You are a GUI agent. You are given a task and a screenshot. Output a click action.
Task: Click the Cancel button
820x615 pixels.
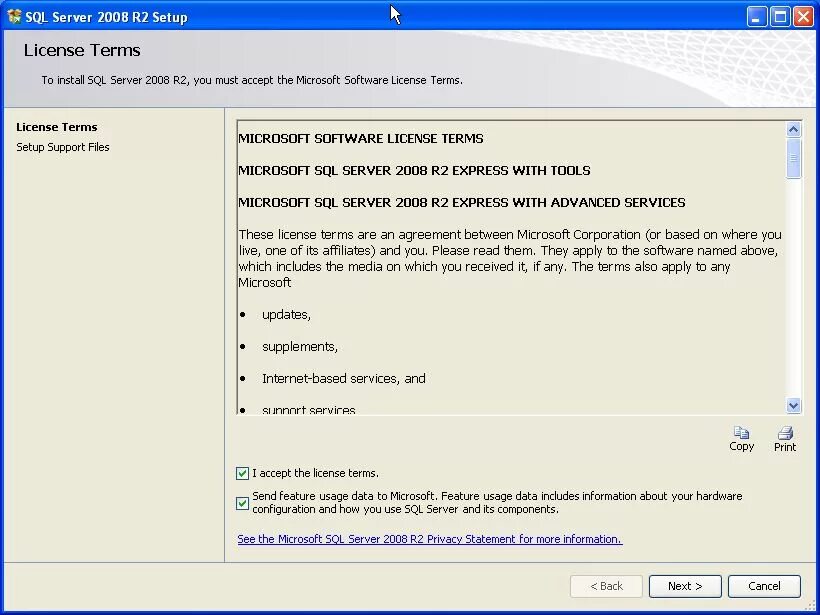[764, 586]
